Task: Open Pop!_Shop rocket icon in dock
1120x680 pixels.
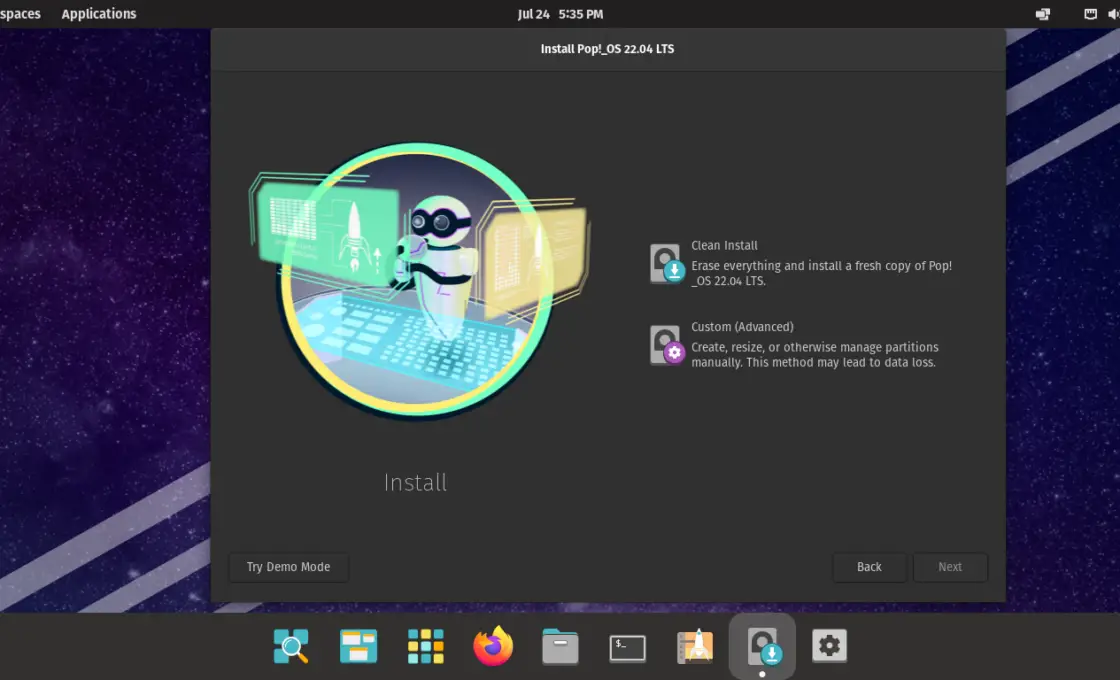Action: tap(695, 647)
